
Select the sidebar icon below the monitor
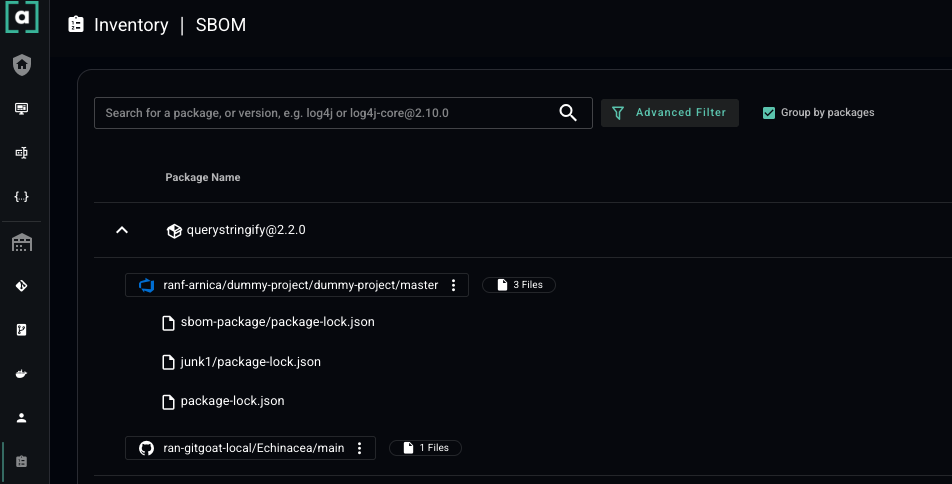click(21, 152)
